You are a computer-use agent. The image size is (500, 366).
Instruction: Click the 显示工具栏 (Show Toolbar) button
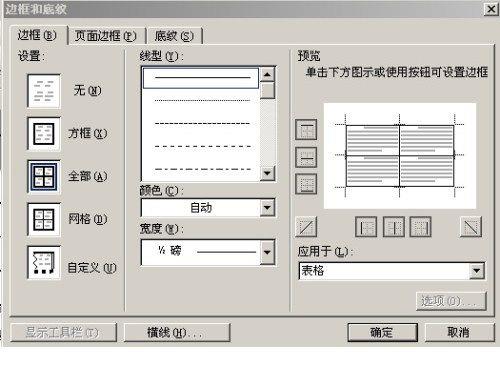click(x=63, y=332)
